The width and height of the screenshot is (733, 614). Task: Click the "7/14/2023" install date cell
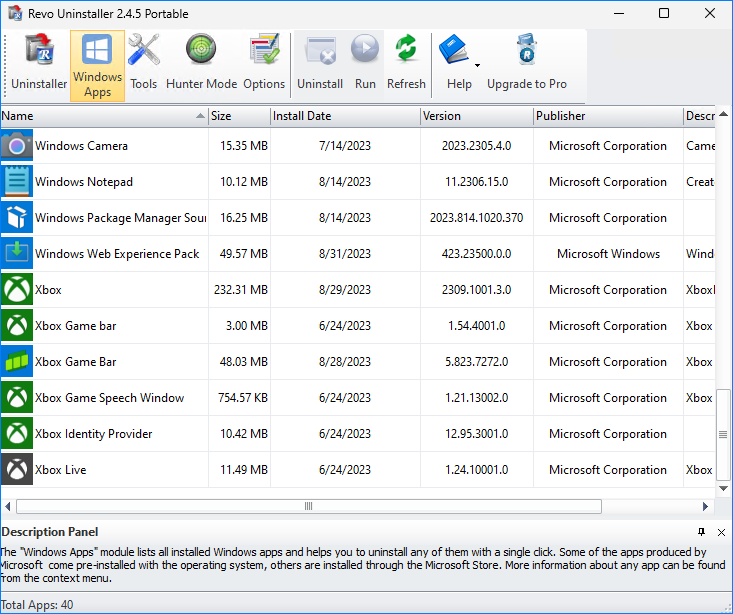point(345,146)
